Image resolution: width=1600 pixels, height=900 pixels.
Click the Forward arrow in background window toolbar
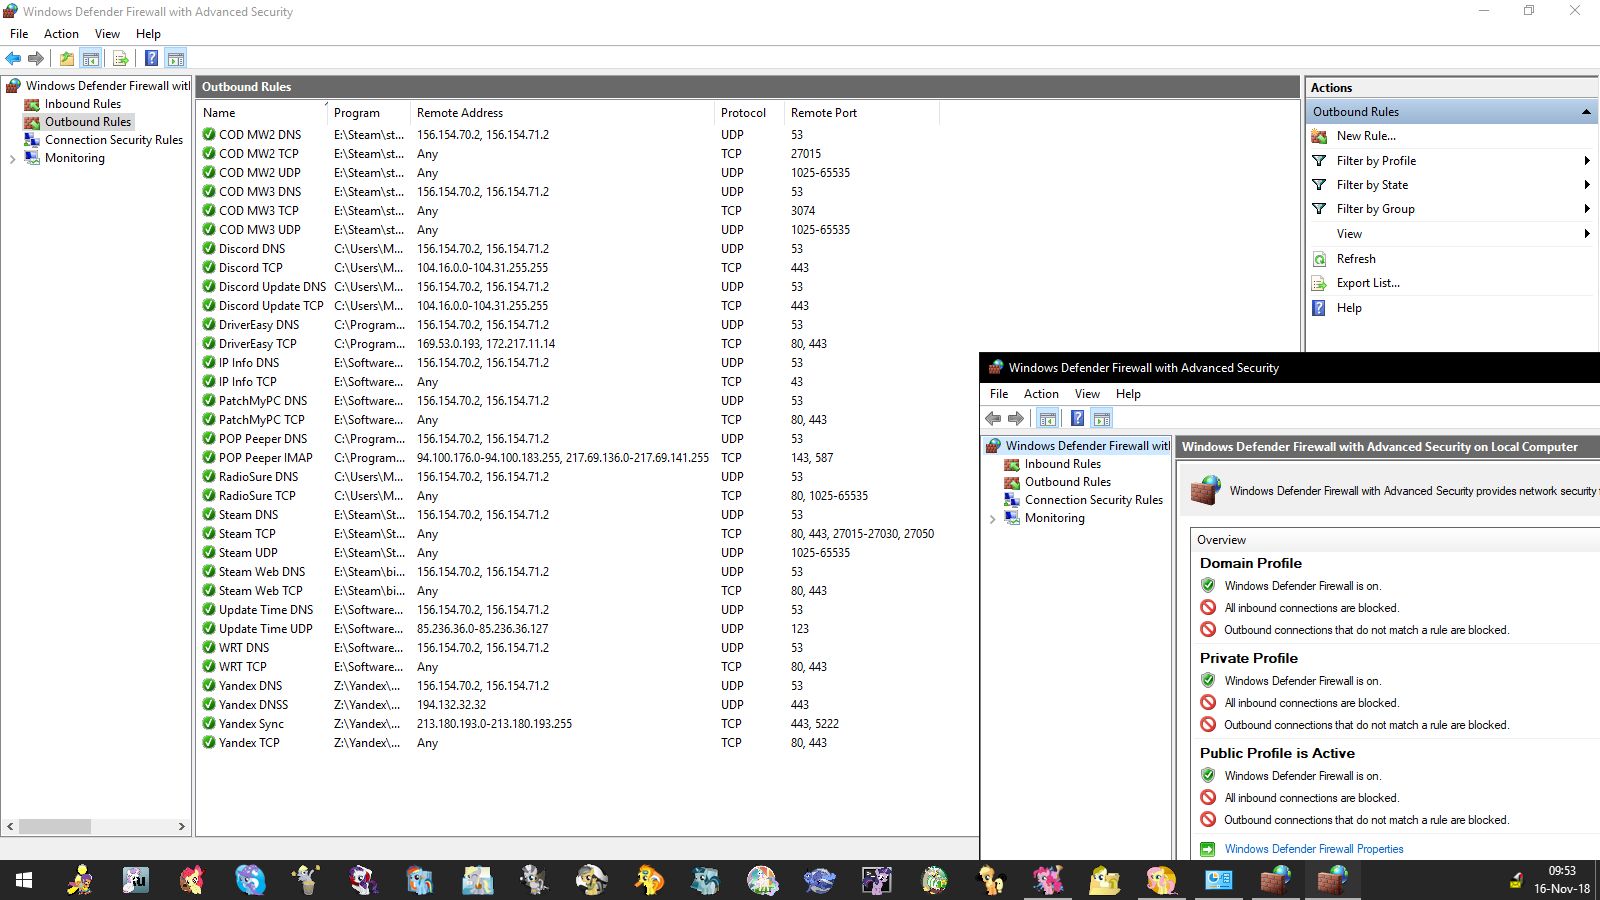point(36,58)
